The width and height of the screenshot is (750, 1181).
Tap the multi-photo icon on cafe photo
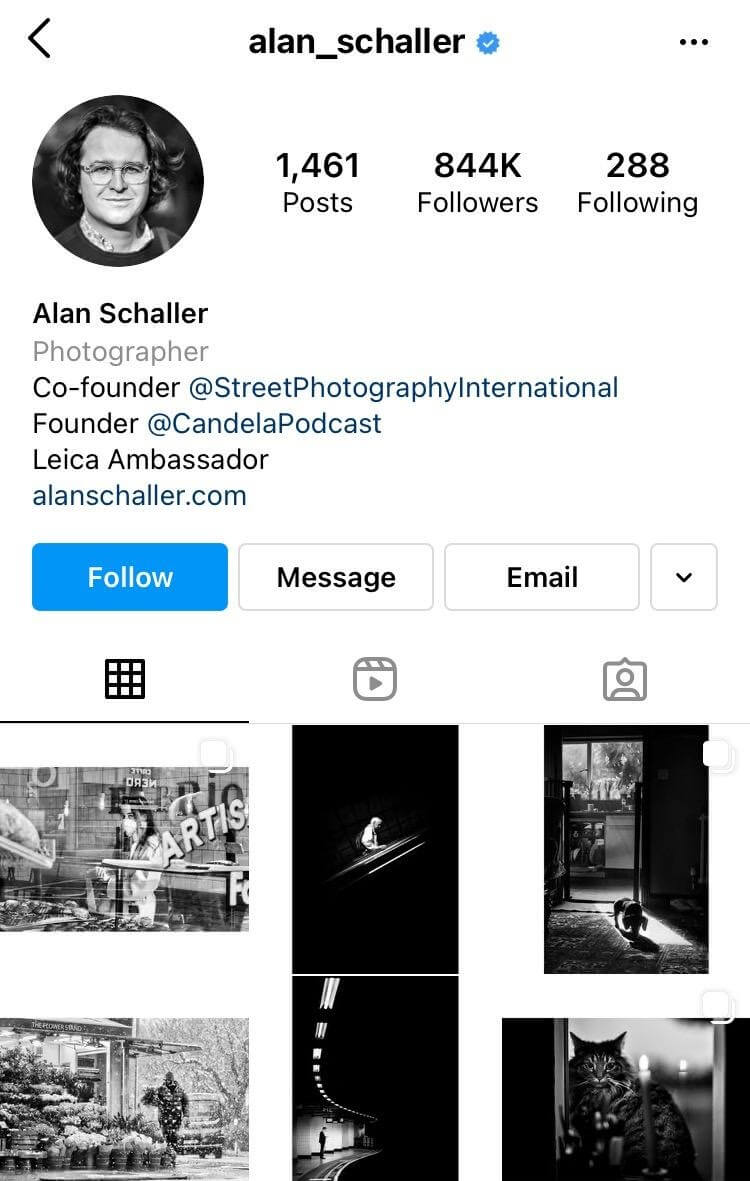tap(216, 756)
